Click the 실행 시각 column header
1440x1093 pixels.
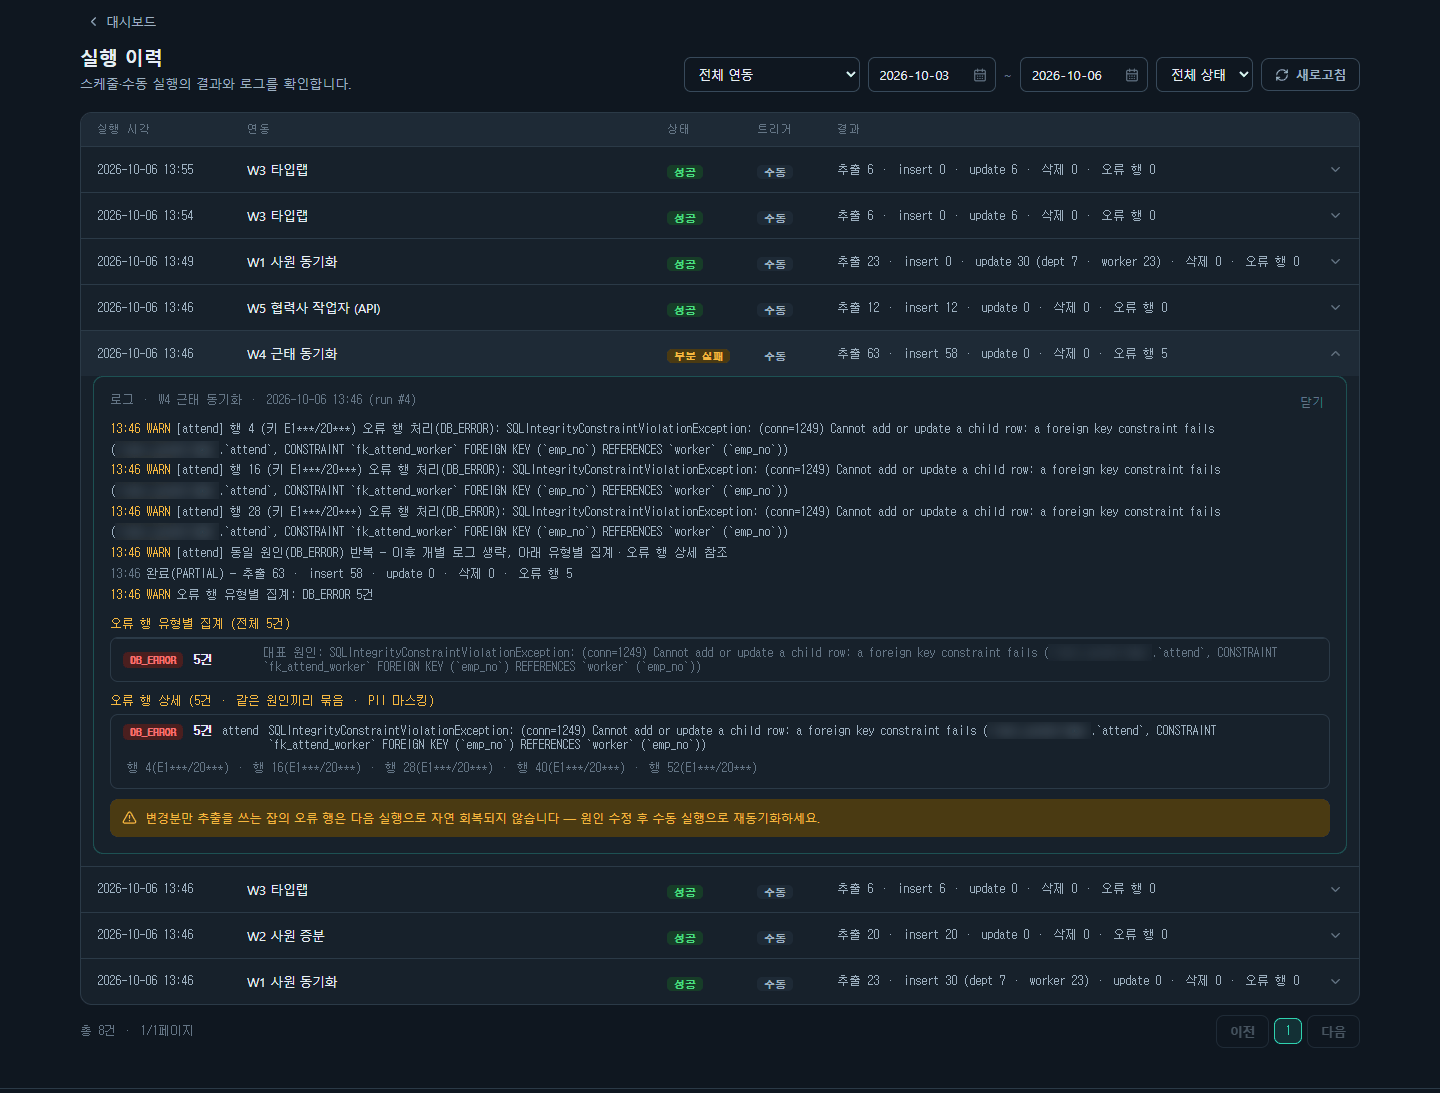123,129
